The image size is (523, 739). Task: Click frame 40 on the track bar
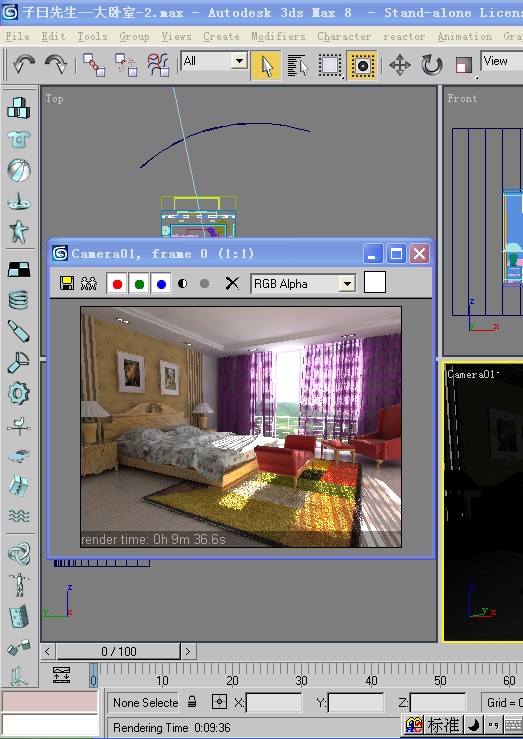(x=371, y=680)
